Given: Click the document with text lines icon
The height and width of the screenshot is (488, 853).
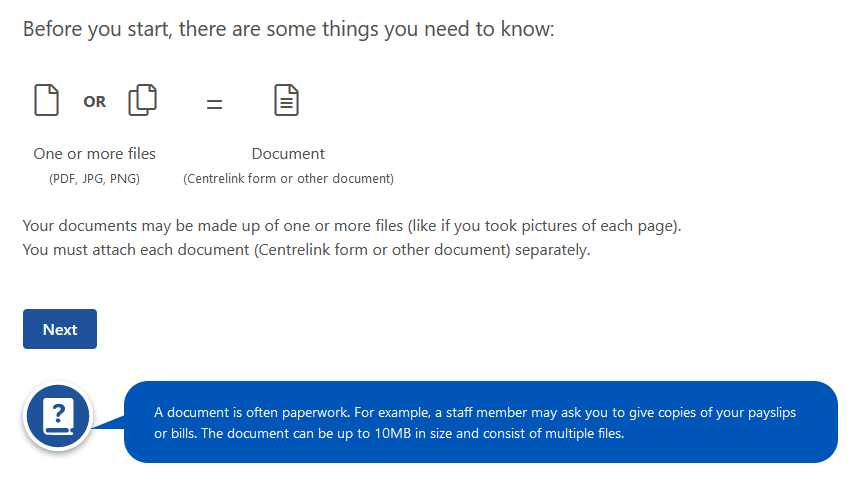Looking at the screenshot, I should (x=287, y=100).
